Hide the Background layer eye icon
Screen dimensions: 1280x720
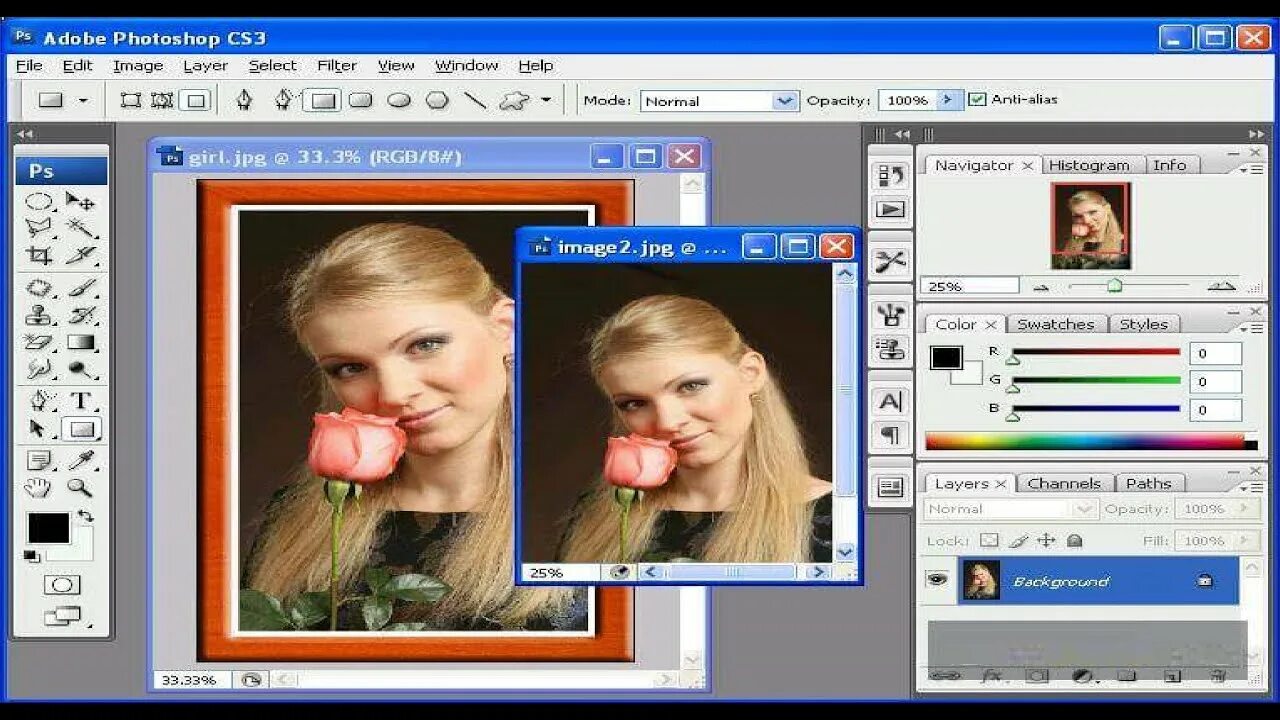[937, 579]
